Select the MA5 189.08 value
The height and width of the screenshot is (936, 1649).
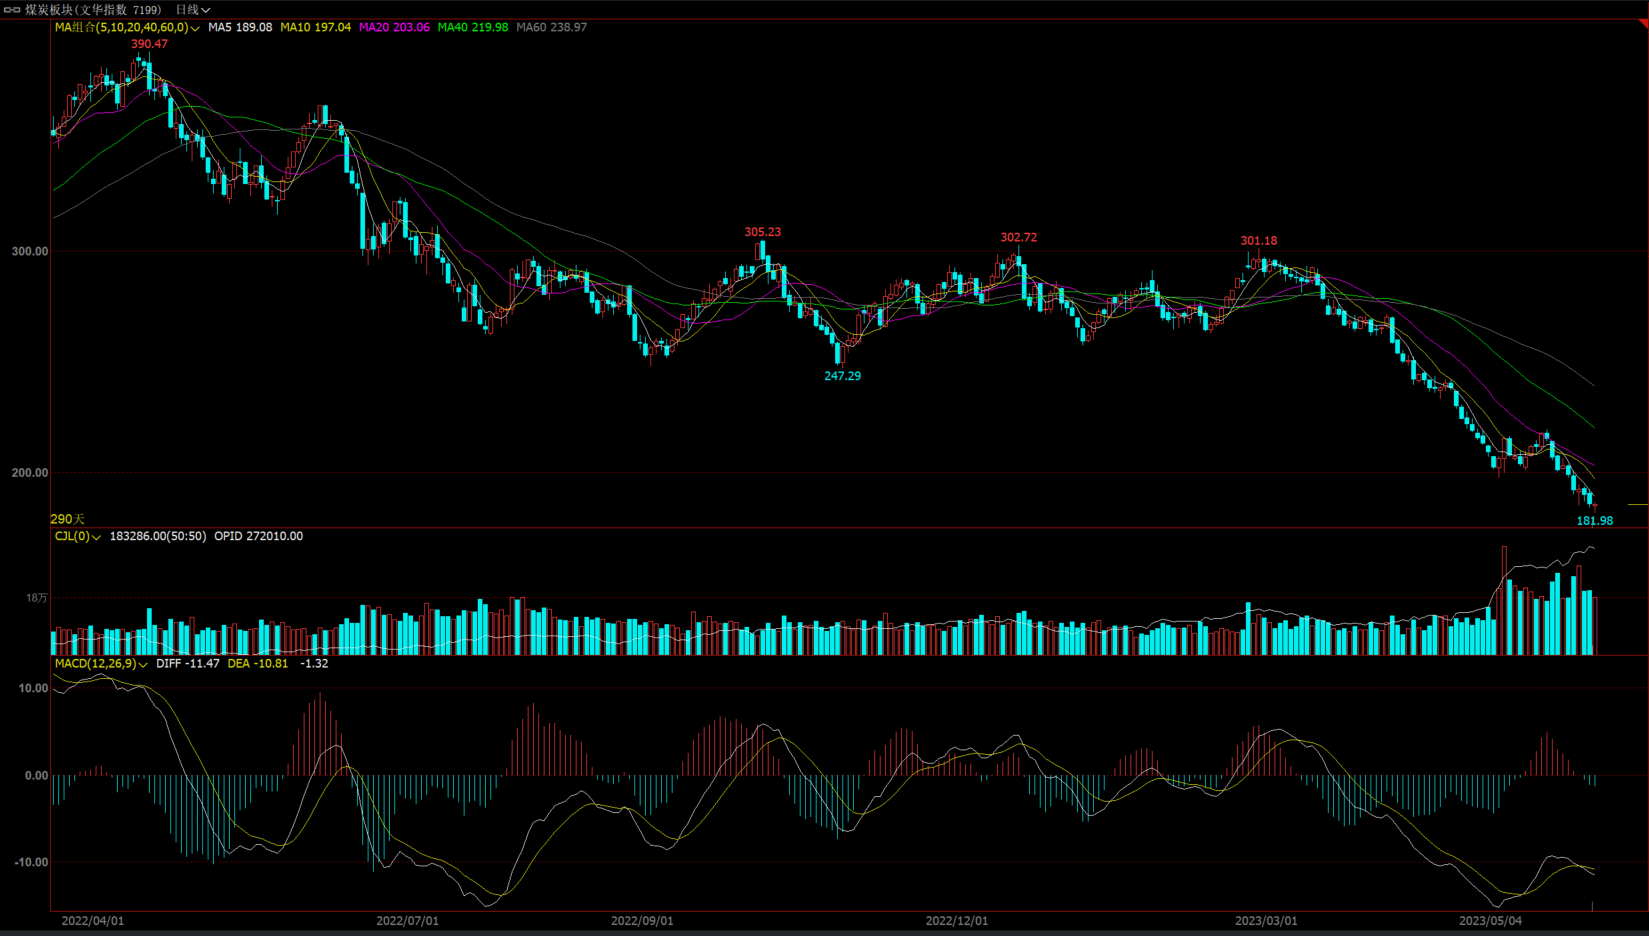coord(240,27)
